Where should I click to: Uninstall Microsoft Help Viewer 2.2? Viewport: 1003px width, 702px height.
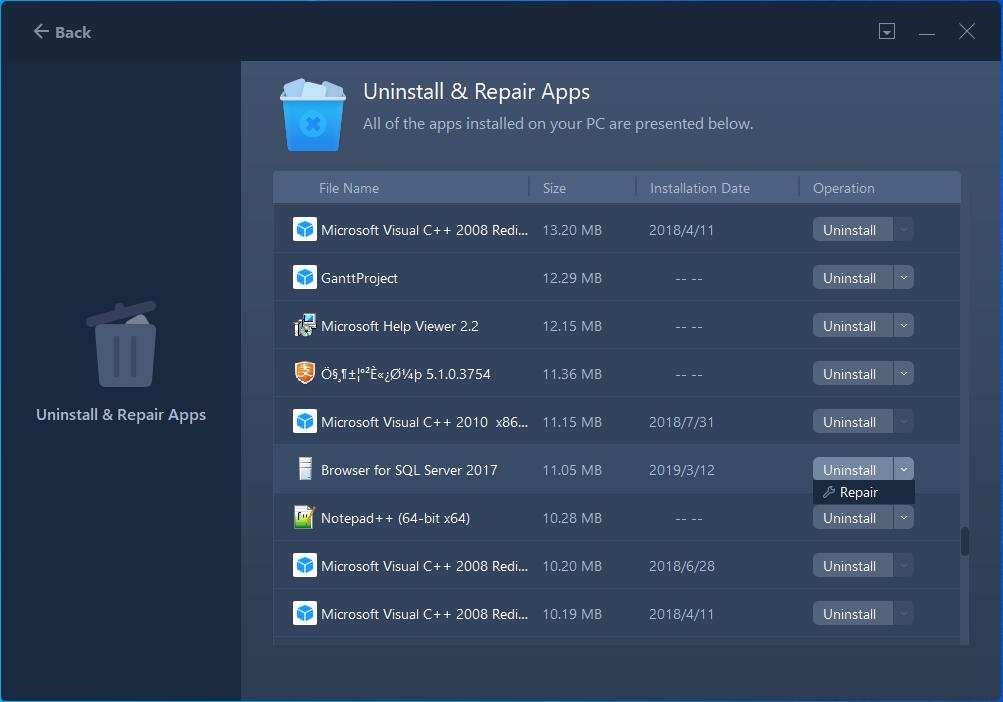pyautogui.click(x=852, y=326)
